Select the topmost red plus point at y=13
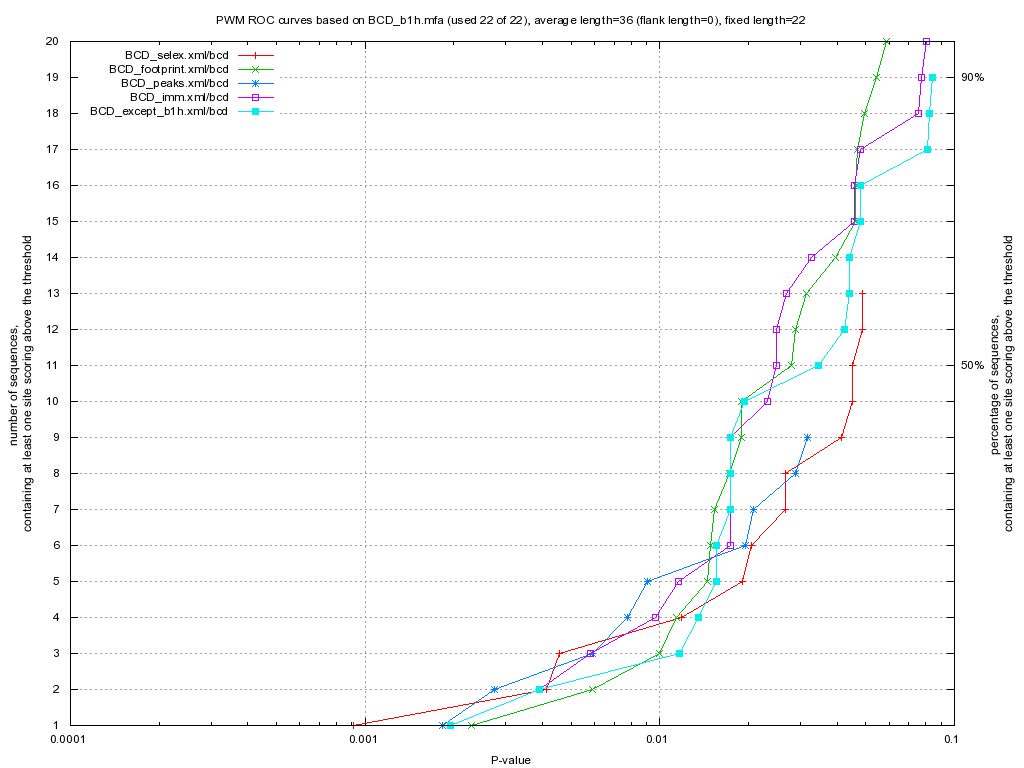 click(x=862, y=293)
